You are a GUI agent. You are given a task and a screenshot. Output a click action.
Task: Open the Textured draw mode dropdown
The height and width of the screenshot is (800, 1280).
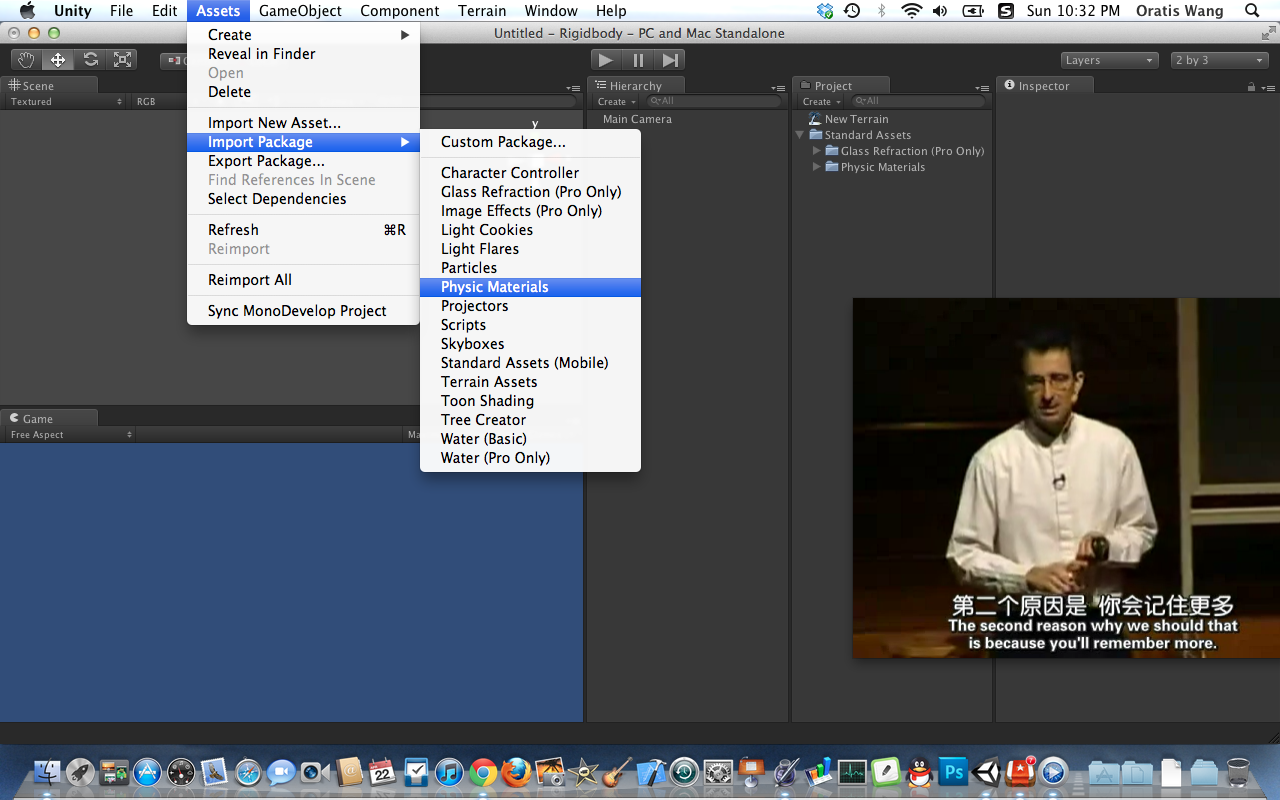pos(65,101)
